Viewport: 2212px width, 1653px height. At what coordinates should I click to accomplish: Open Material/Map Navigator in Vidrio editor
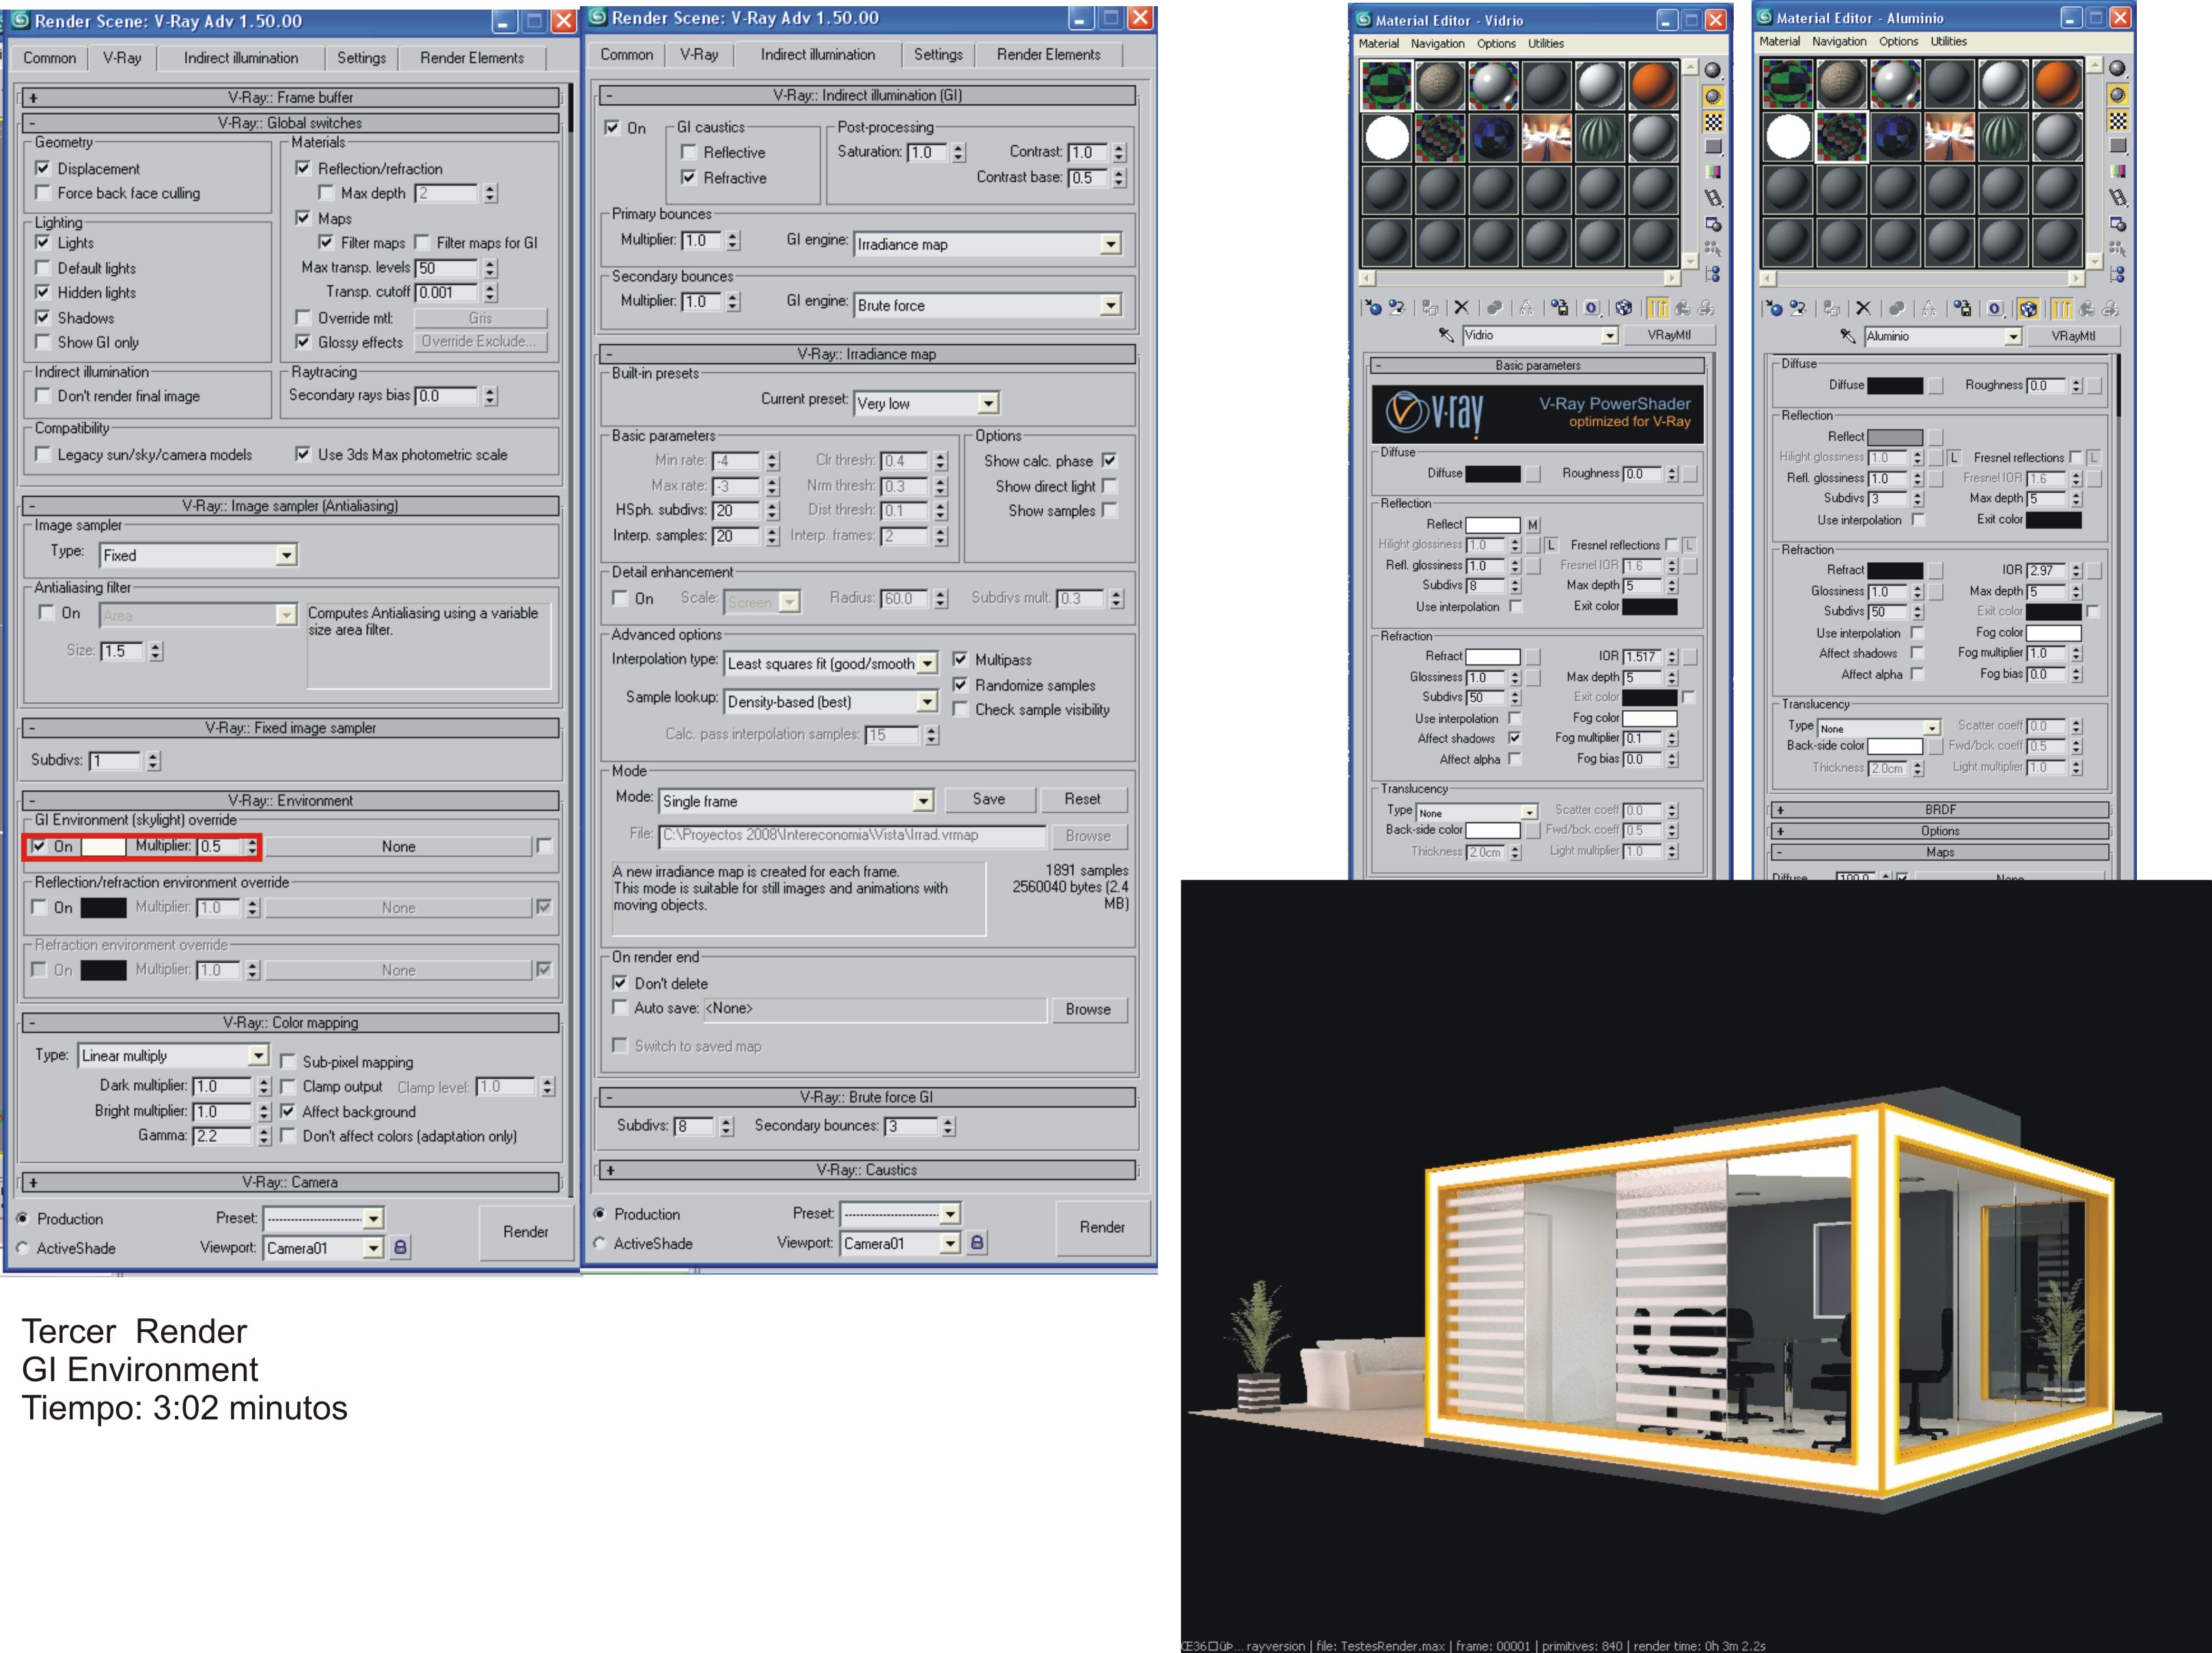click(1713, 274)
